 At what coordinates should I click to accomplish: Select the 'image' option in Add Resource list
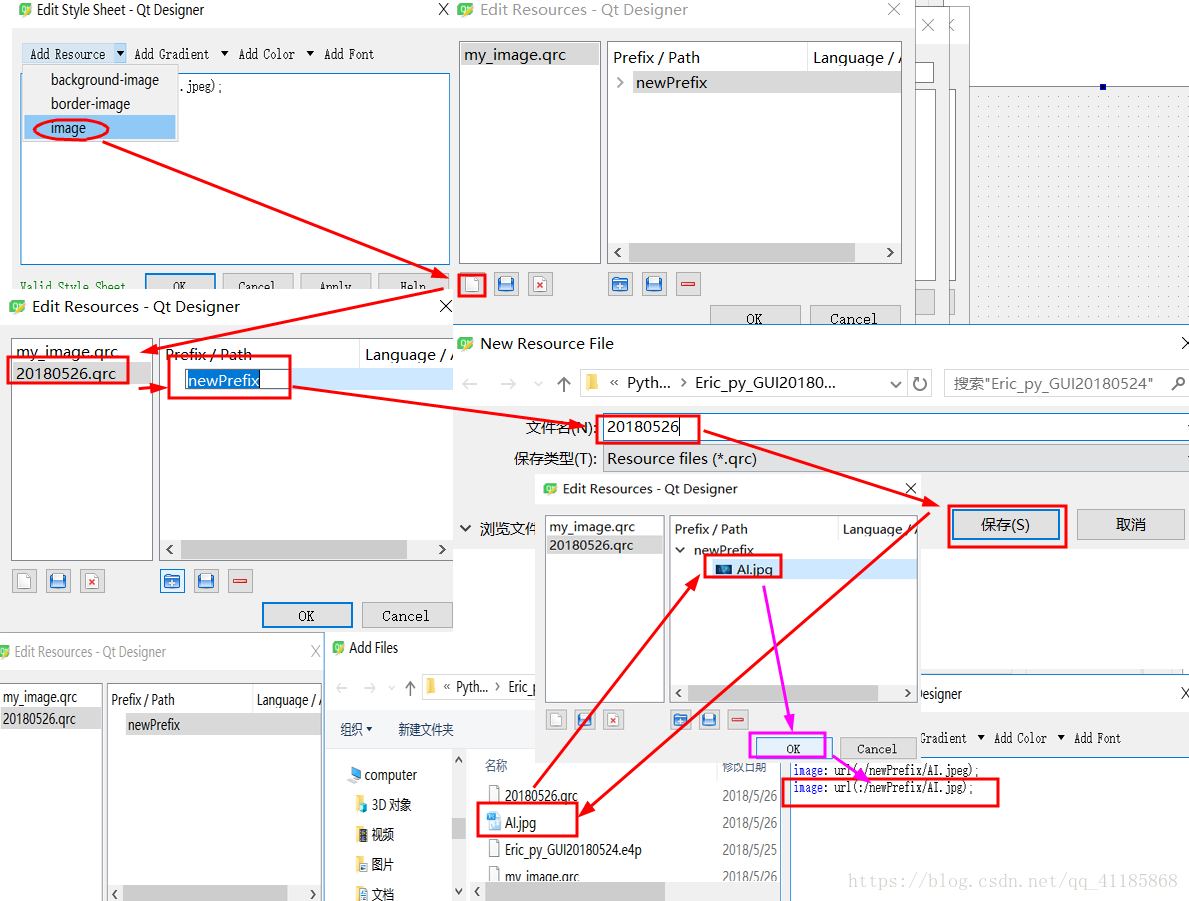66,128
